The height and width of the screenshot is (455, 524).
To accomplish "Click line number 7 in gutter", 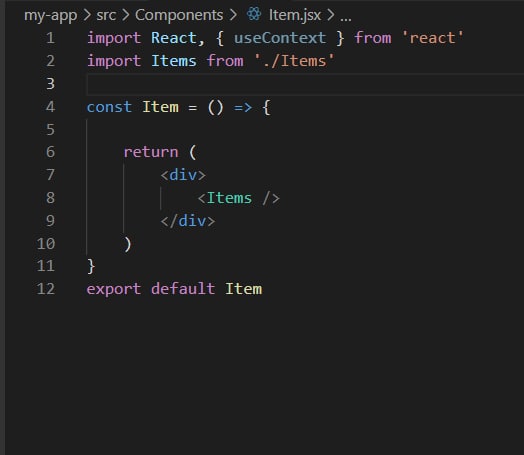I will tap(50, 175).
